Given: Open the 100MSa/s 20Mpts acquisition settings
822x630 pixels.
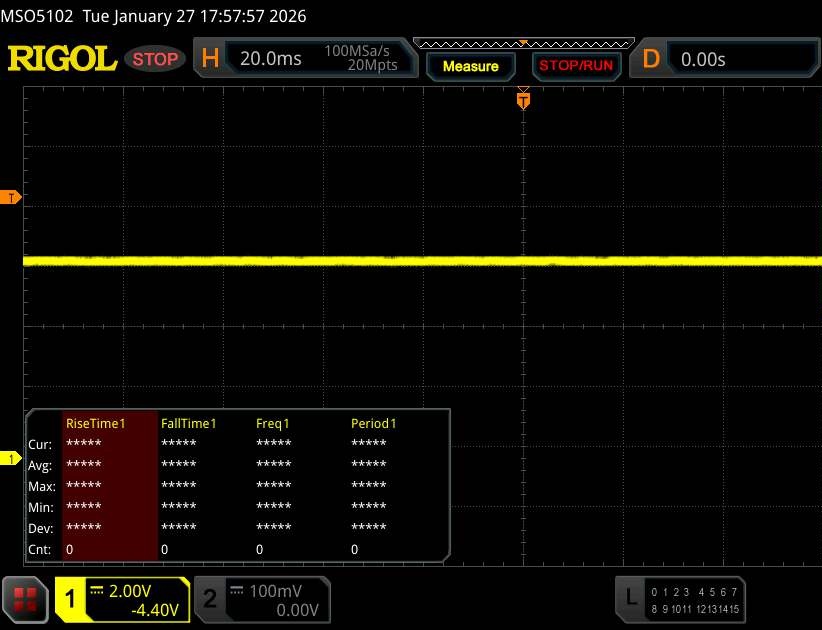Looking at the screenshot, I should point(361,59).
